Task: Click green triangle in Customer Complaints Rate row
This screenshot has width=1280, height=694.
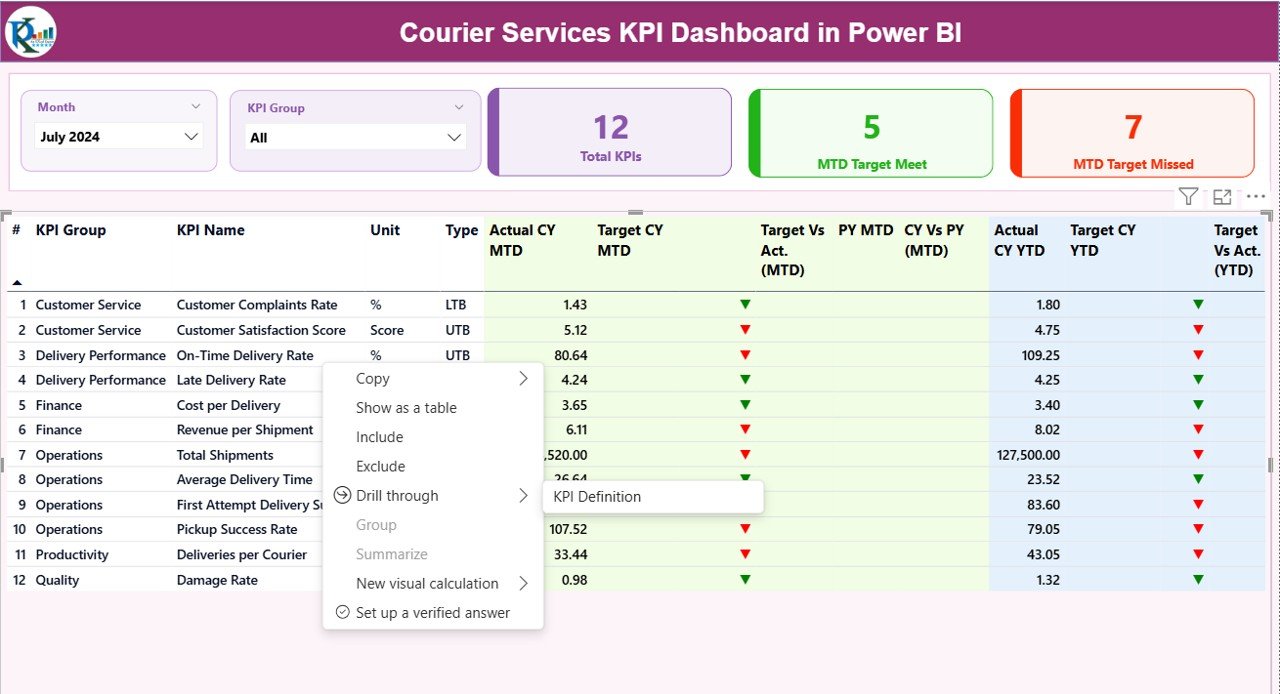Action: [745, 304]
